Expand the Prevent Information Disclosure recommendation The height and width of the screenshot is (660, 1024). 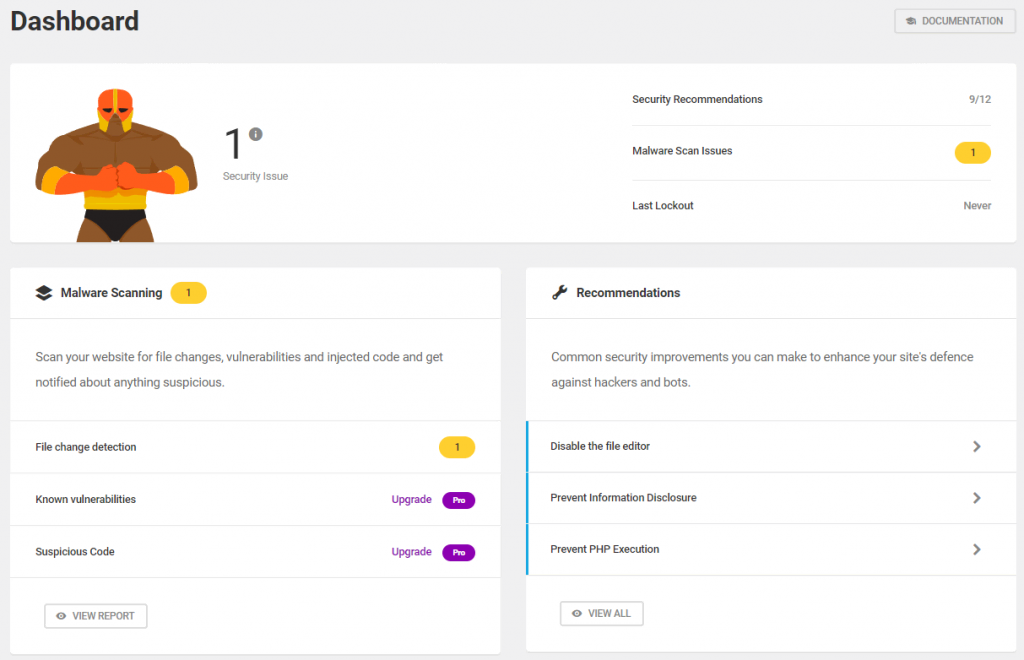977,498
